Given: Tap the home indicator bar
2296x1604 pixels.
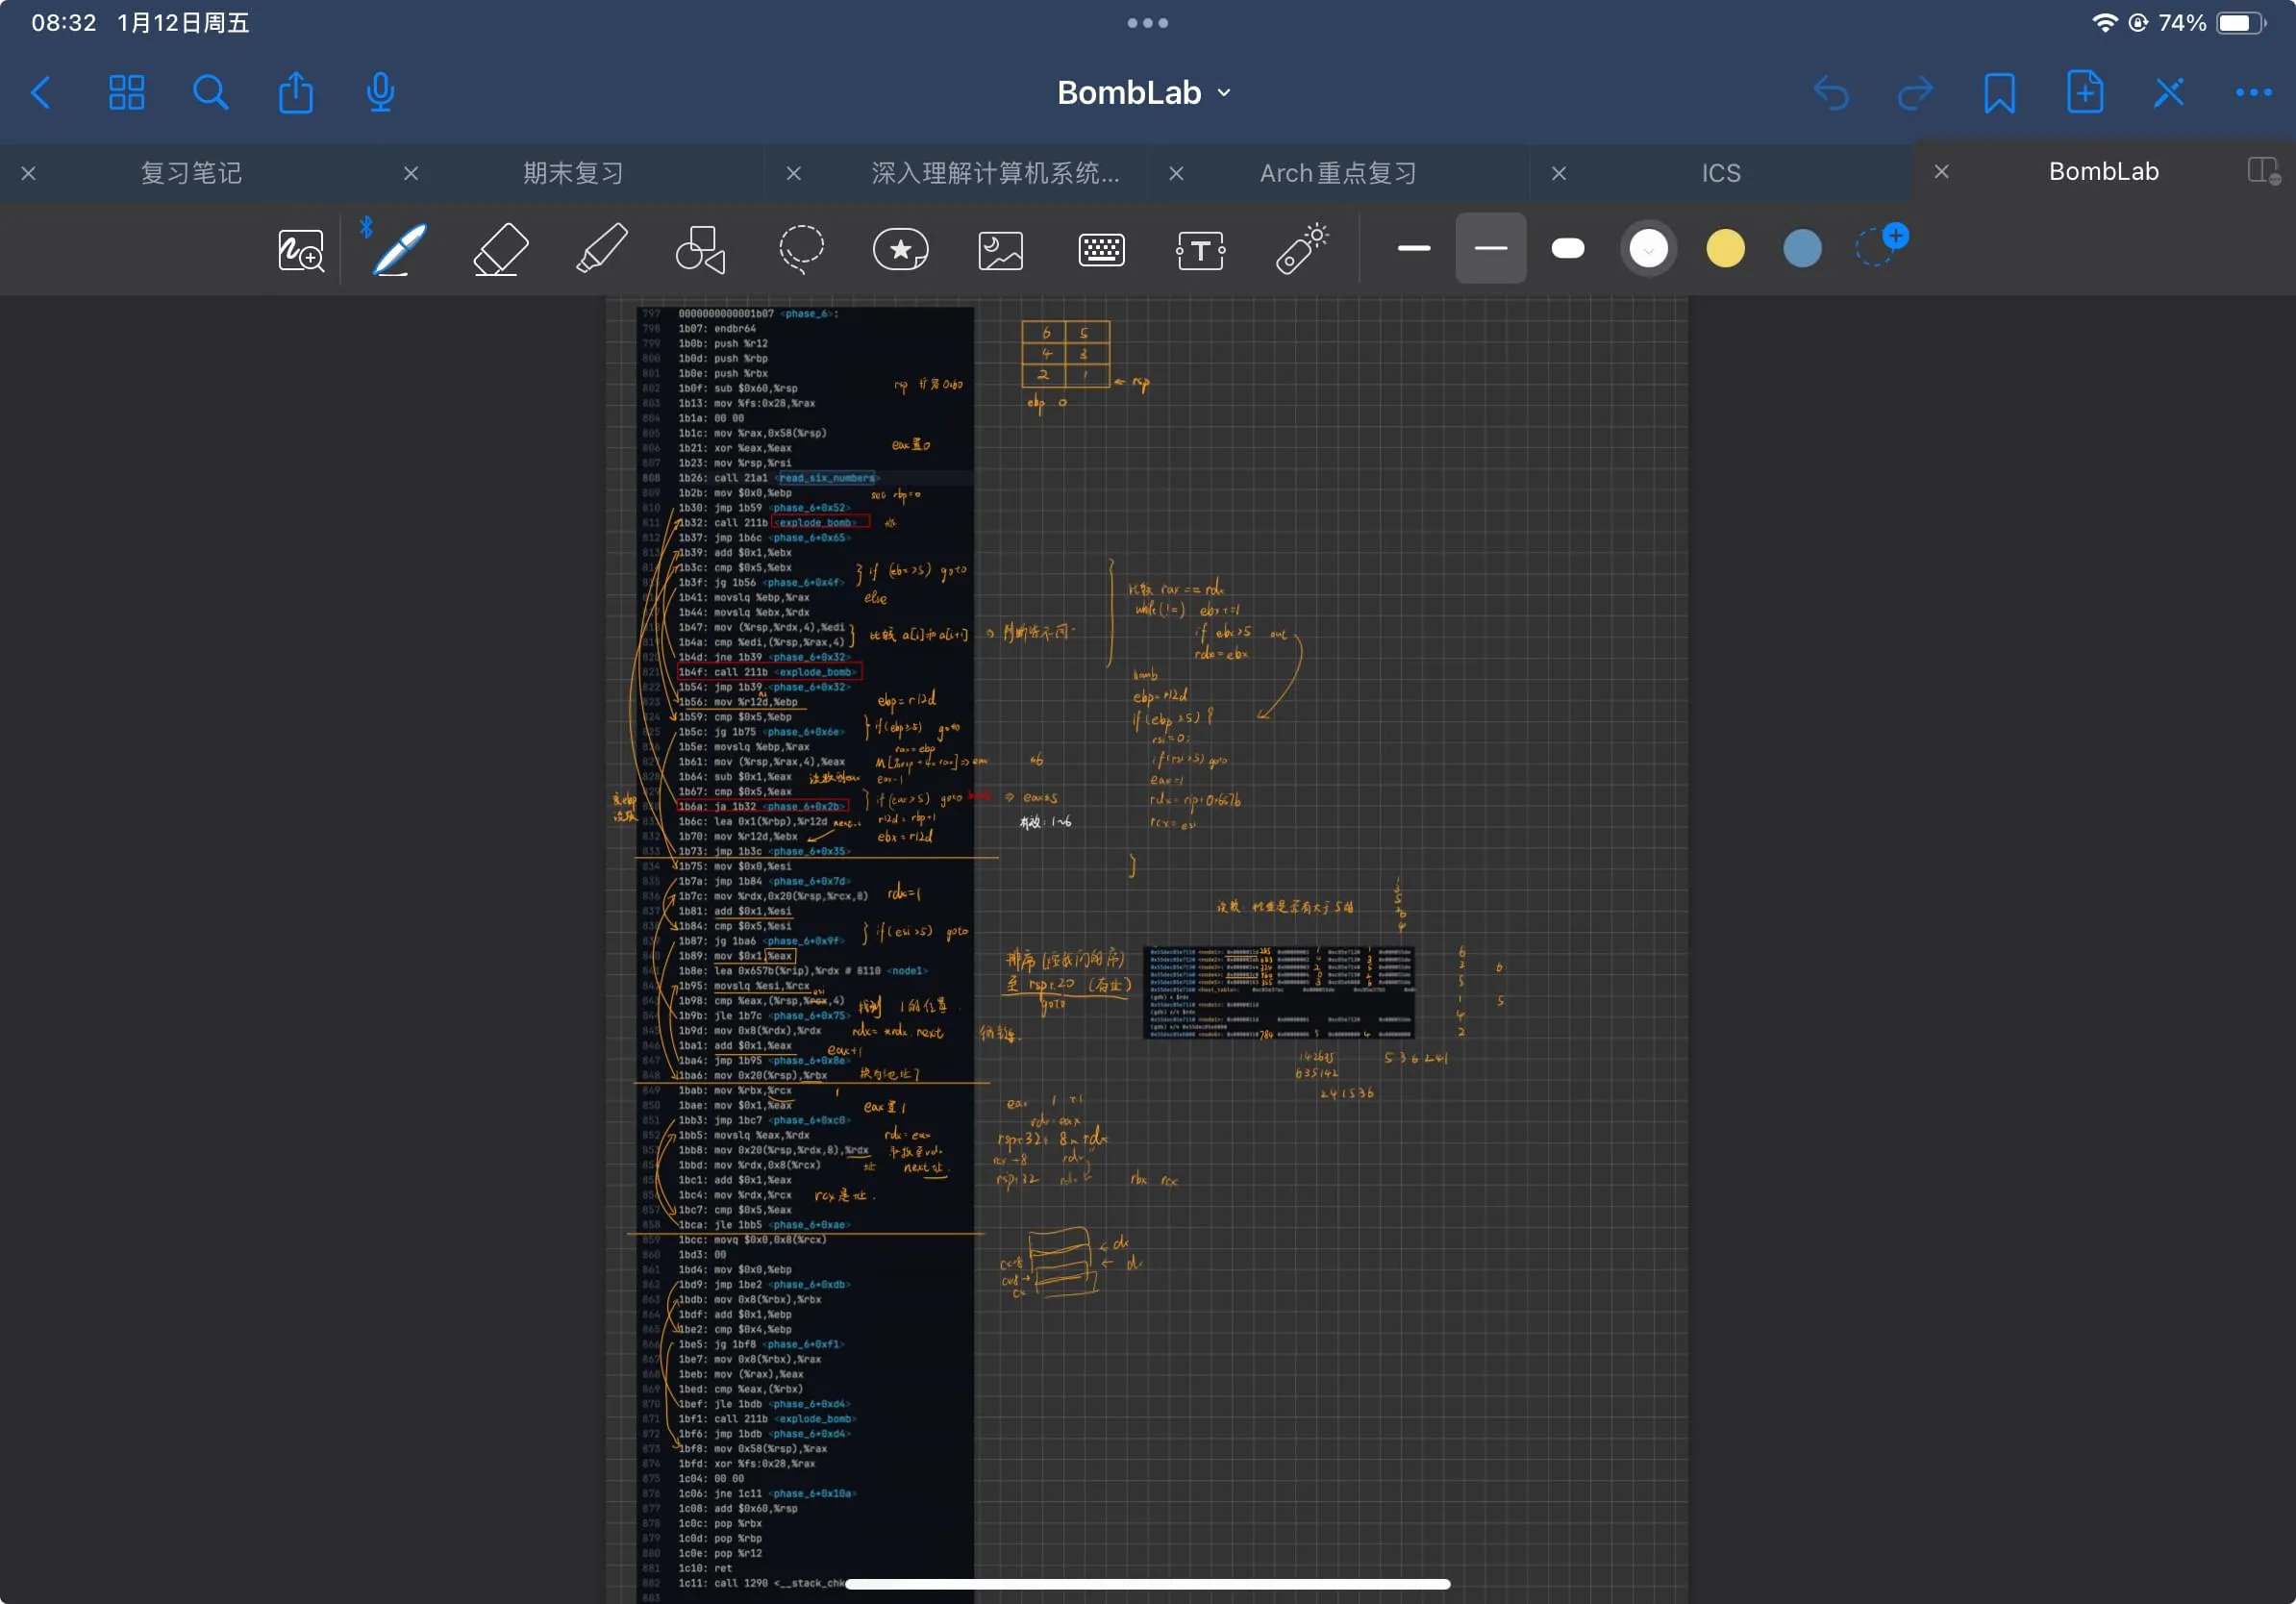Looking at the screenshot, I should (x=1147, y=1584).
